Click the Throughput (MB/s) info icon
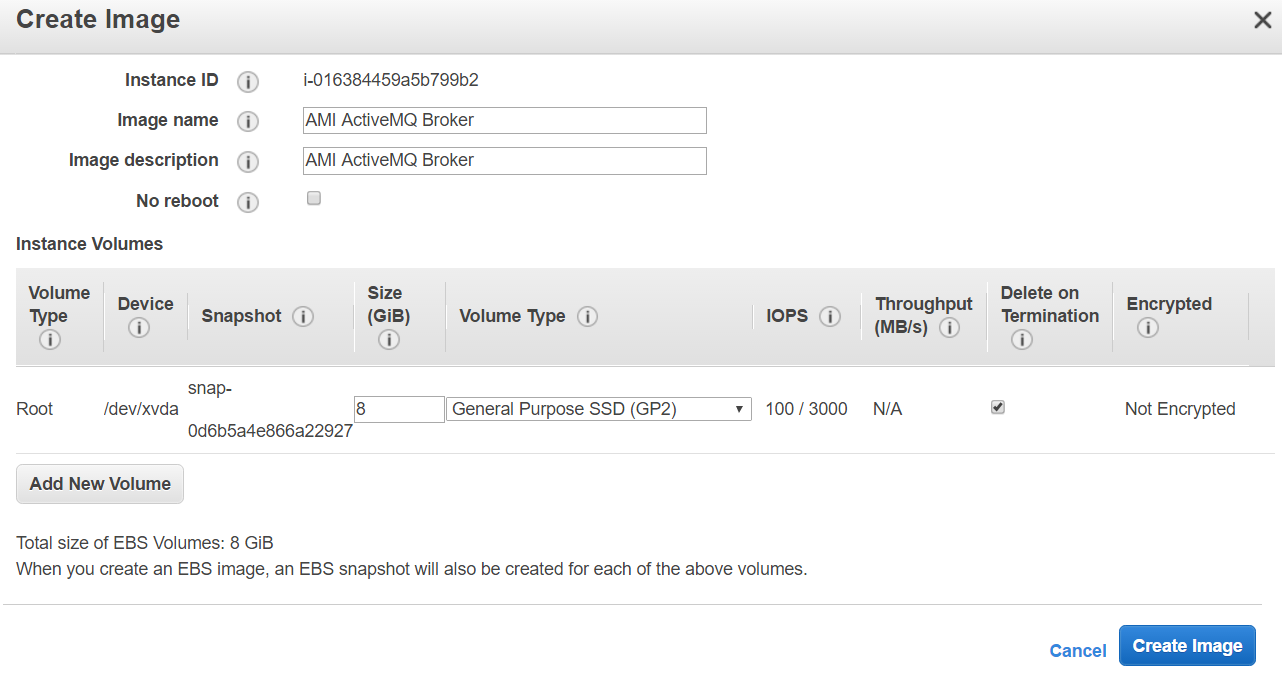Screen dimensions: 1282x673 click(x=950, y=328)
